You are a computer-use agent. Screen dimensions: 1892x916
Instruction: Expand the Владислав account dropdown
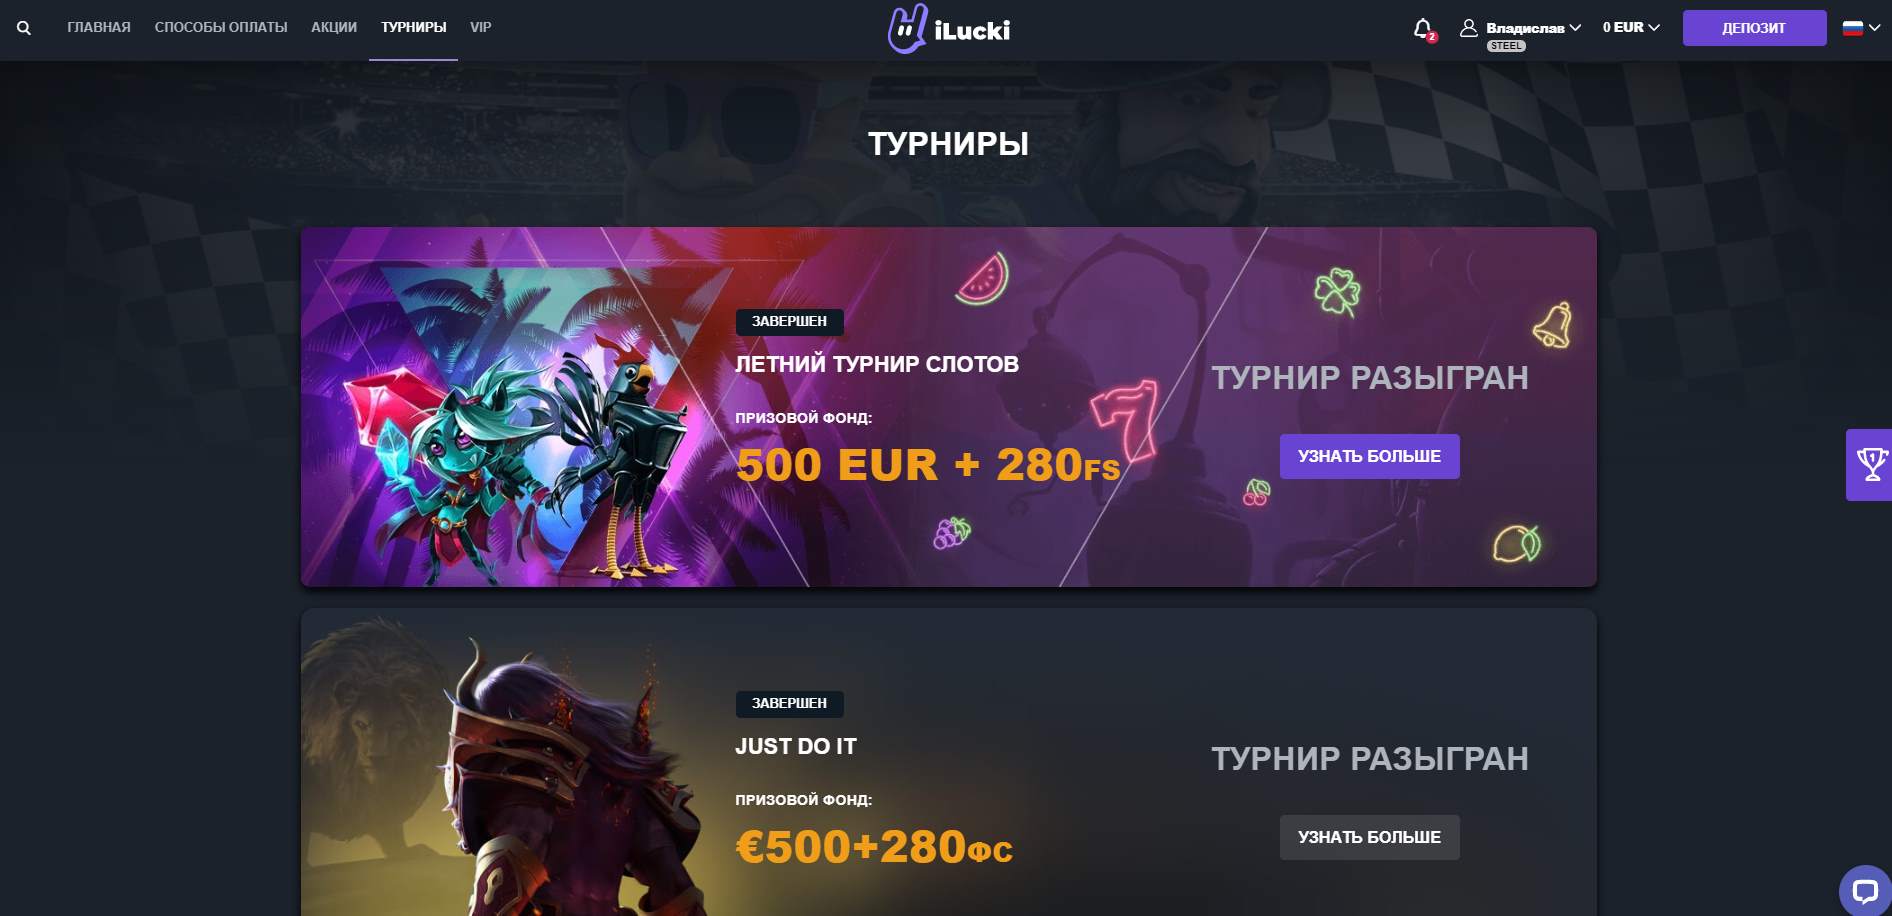(x=1533, y=28)
